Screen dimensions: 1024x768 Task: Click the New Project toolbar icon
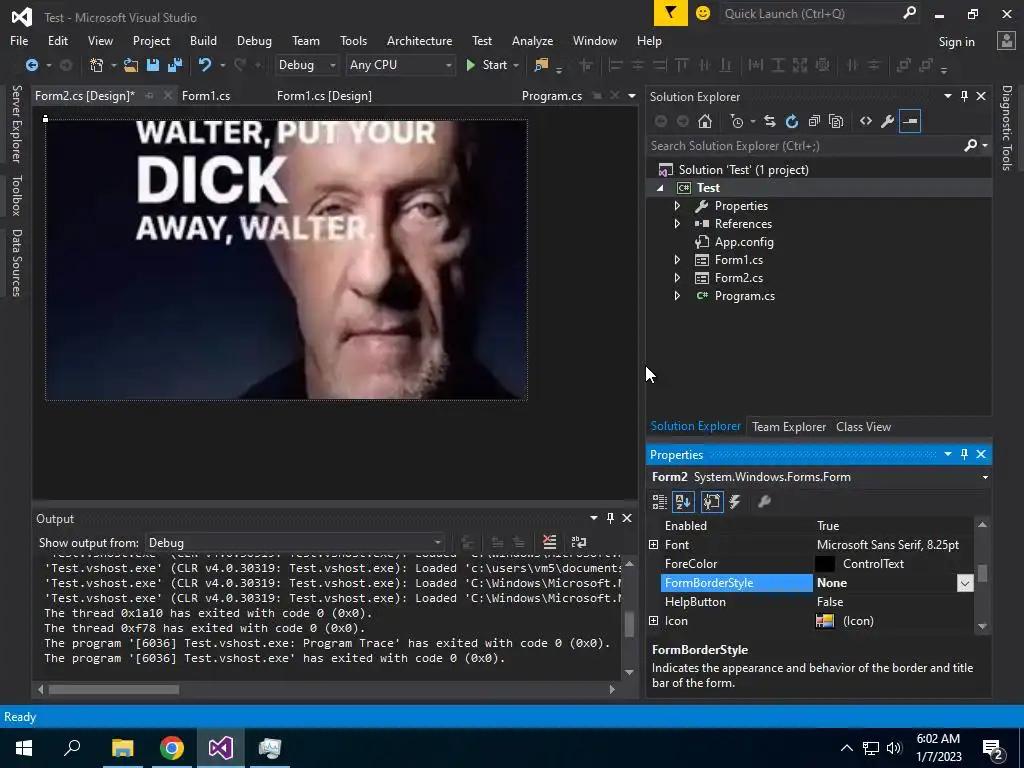click(x=97, y=65)
